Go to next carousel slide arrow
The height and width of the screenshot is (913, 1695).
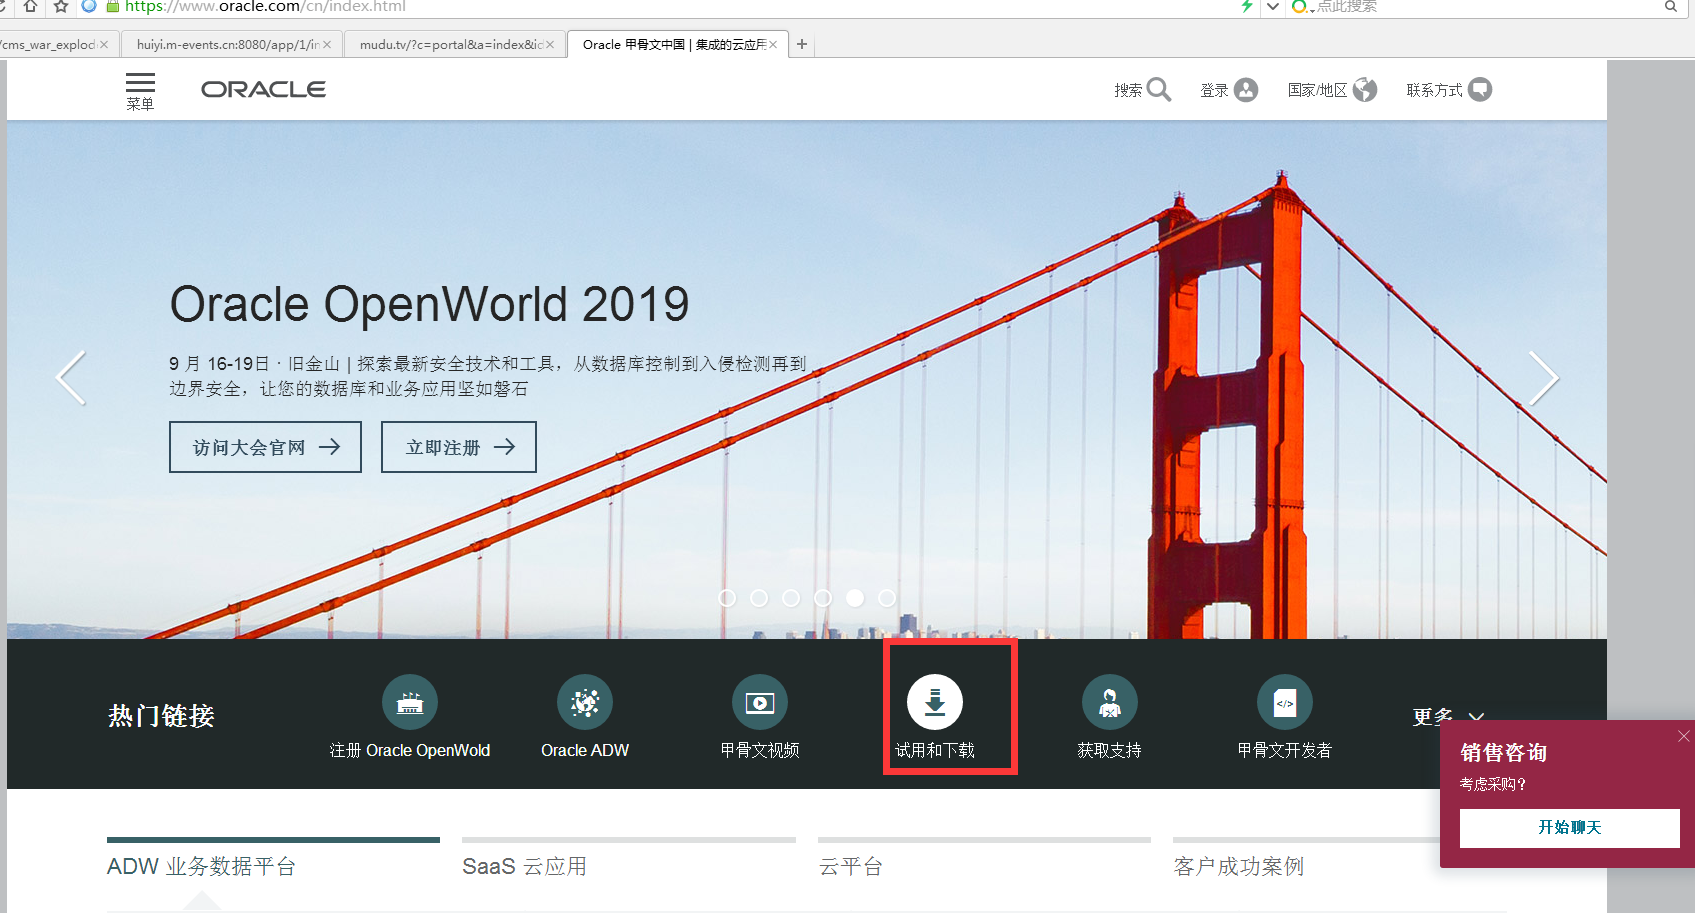1543,378
